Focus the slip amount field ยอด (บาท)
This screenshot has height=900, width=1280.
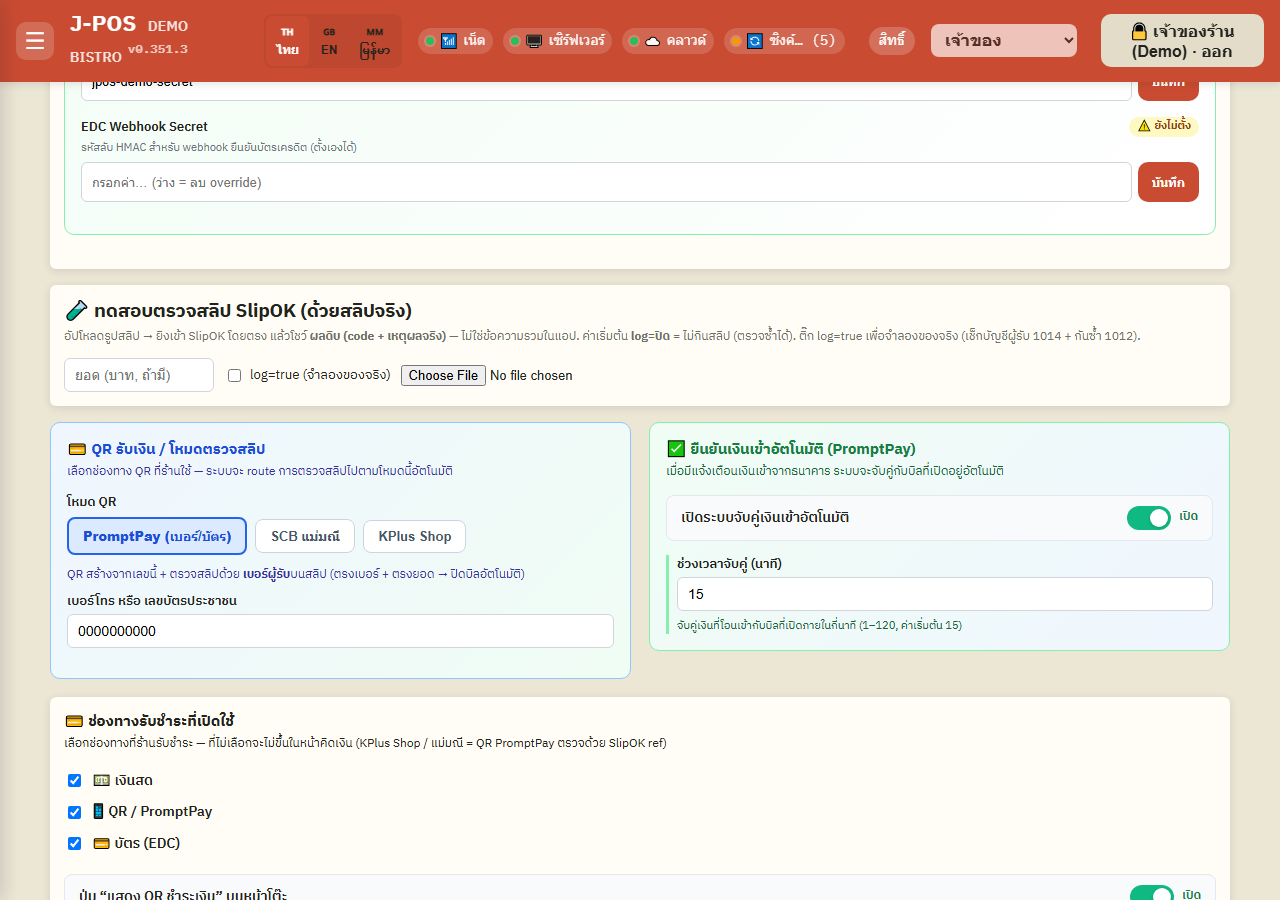[139, 375]
